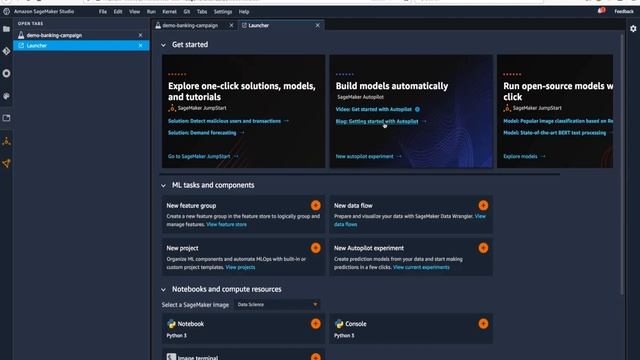The height and width of the screenshot is (360, 640).
Task: Click the notification bell icon
Action: 601,11
